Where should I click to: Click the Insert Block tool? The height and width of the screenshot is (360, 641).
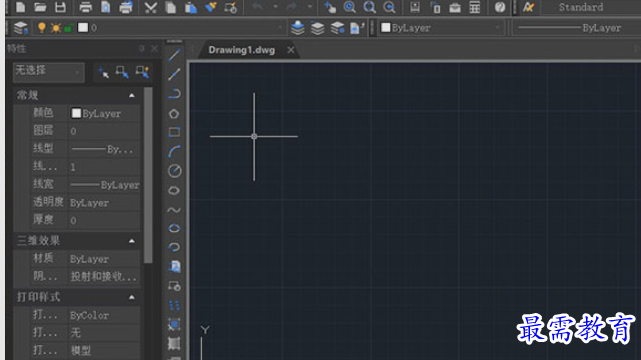coord(174,267)
